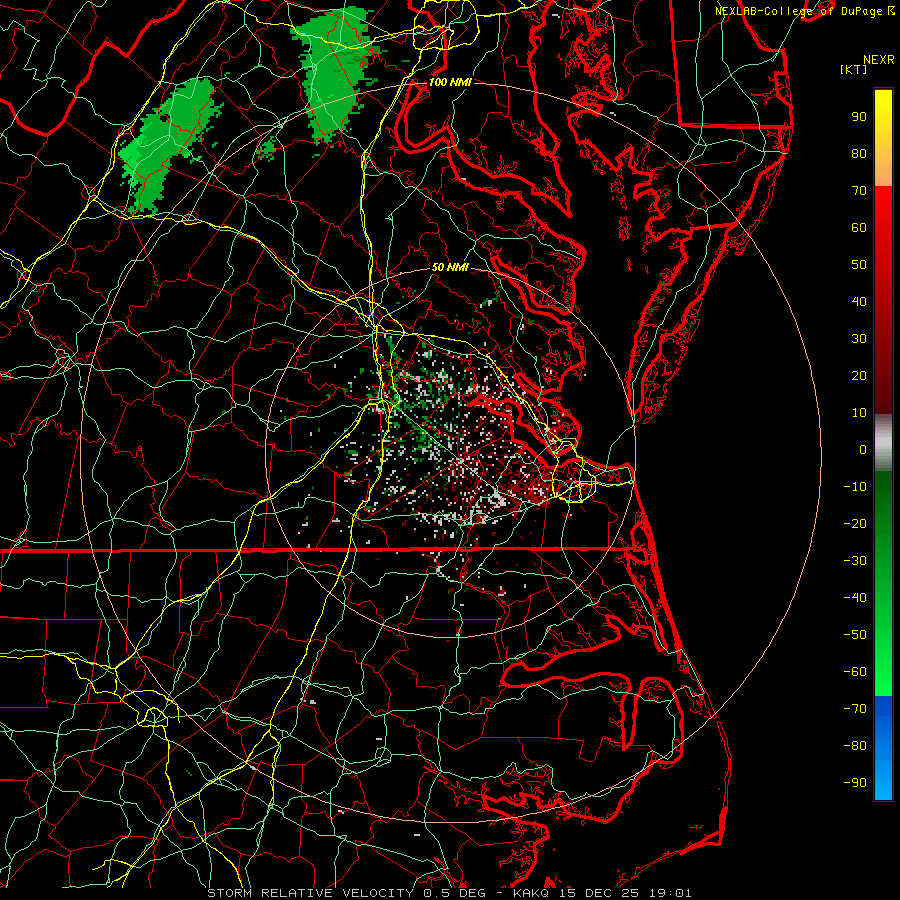Click the -10 scale value
Image resolution: width=900 pixels, height=900 pixels.
[x=855, y=487]
